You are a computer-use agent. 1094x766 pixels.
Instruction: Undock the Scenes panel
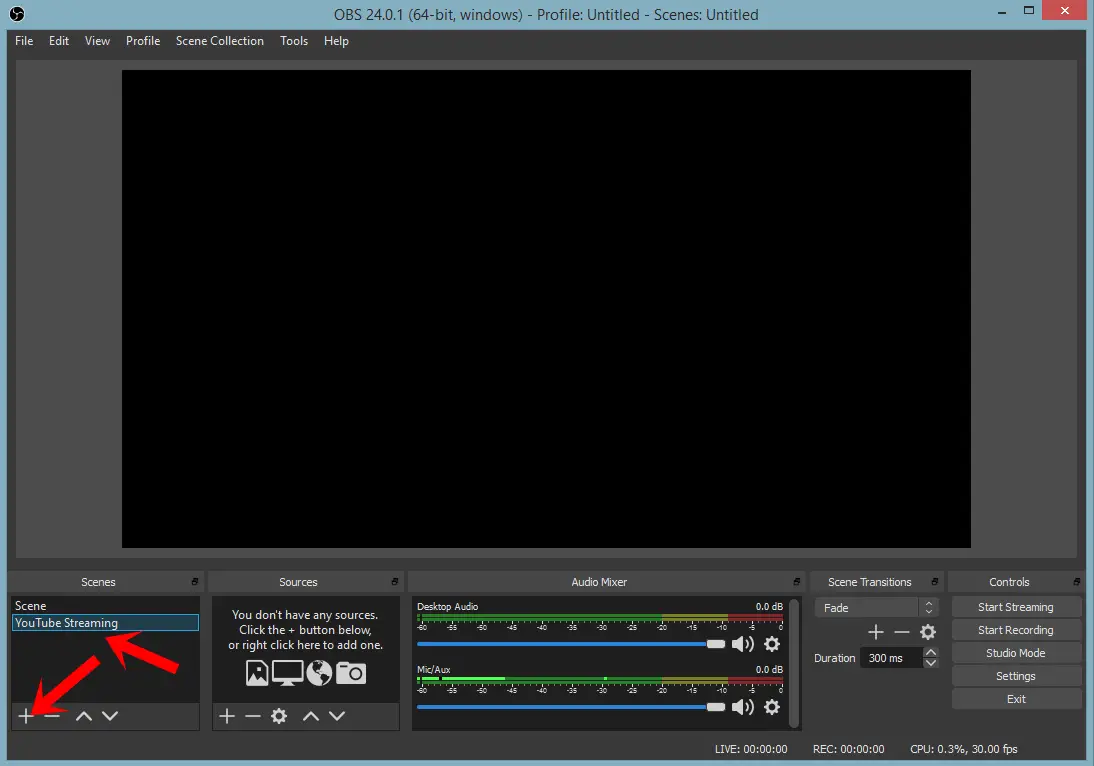click(195, 582)
